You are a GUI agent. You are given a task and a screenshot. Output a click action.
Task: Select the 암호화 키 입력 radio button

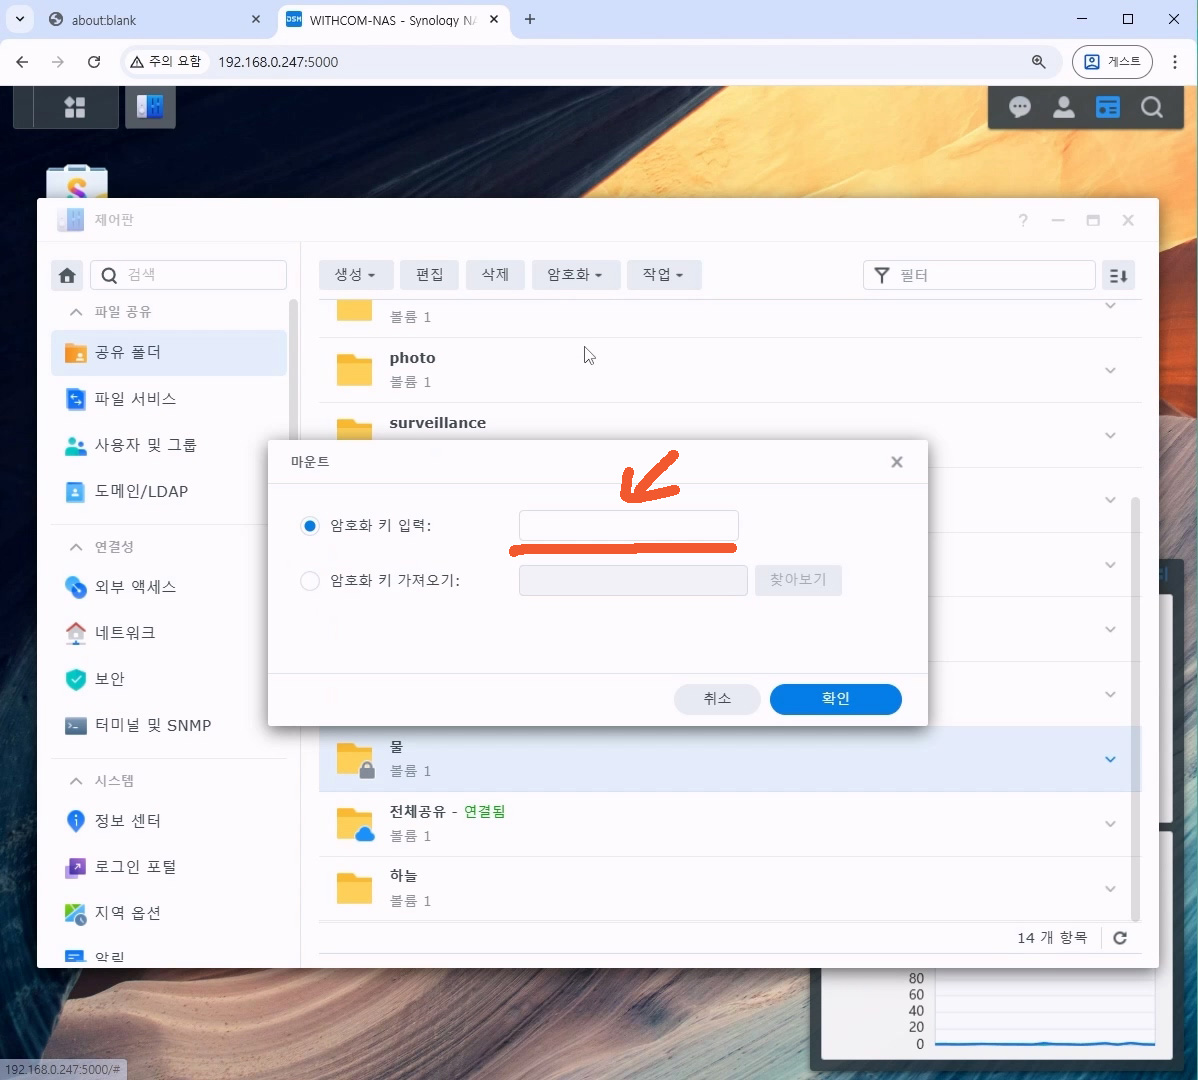(x=310, y=526)
